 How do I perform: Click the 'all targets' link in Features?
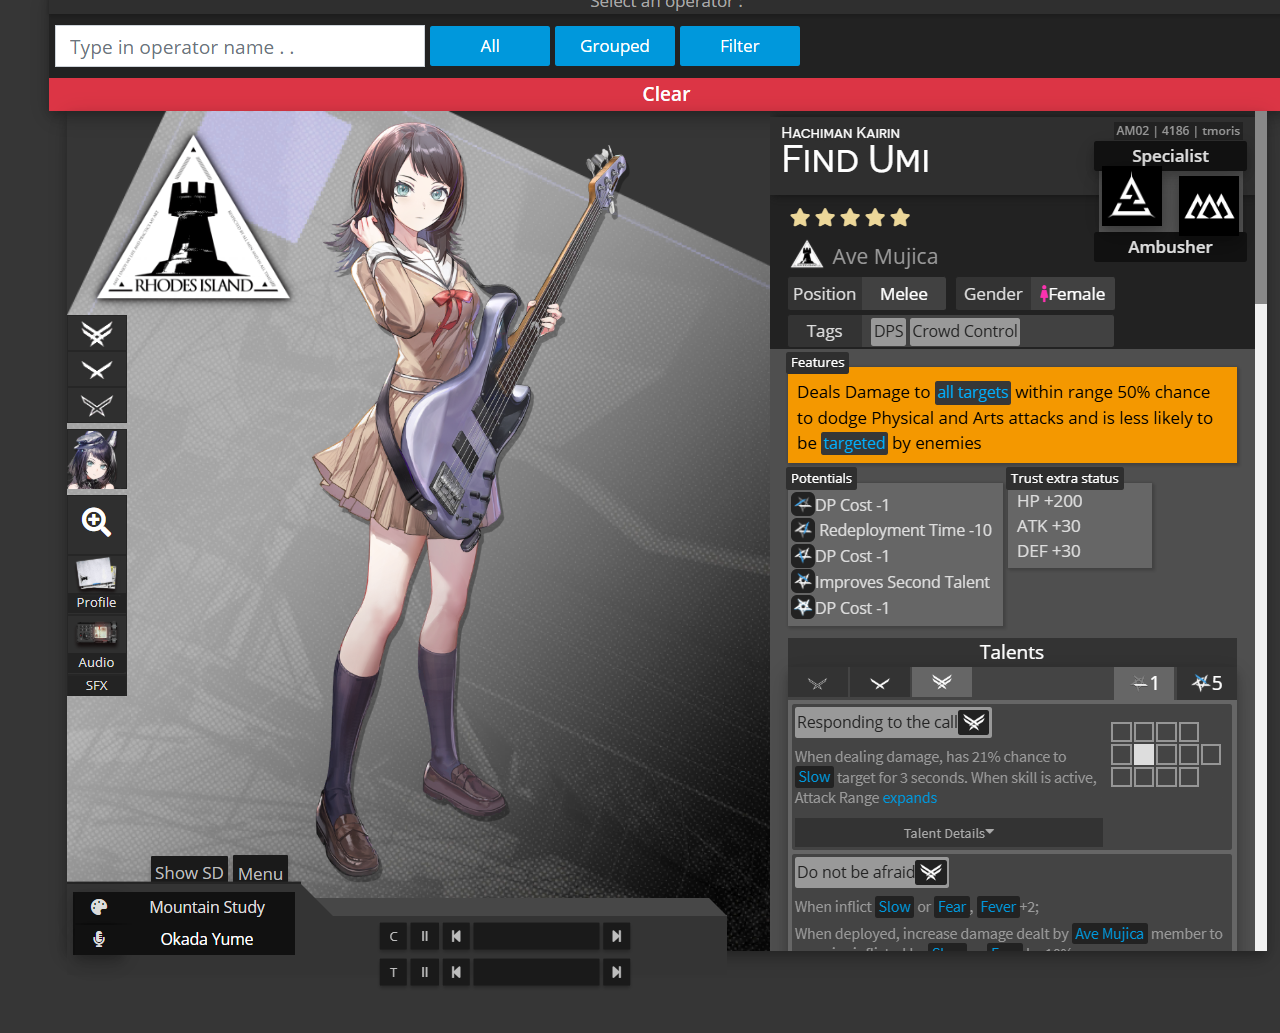point(973,392)
